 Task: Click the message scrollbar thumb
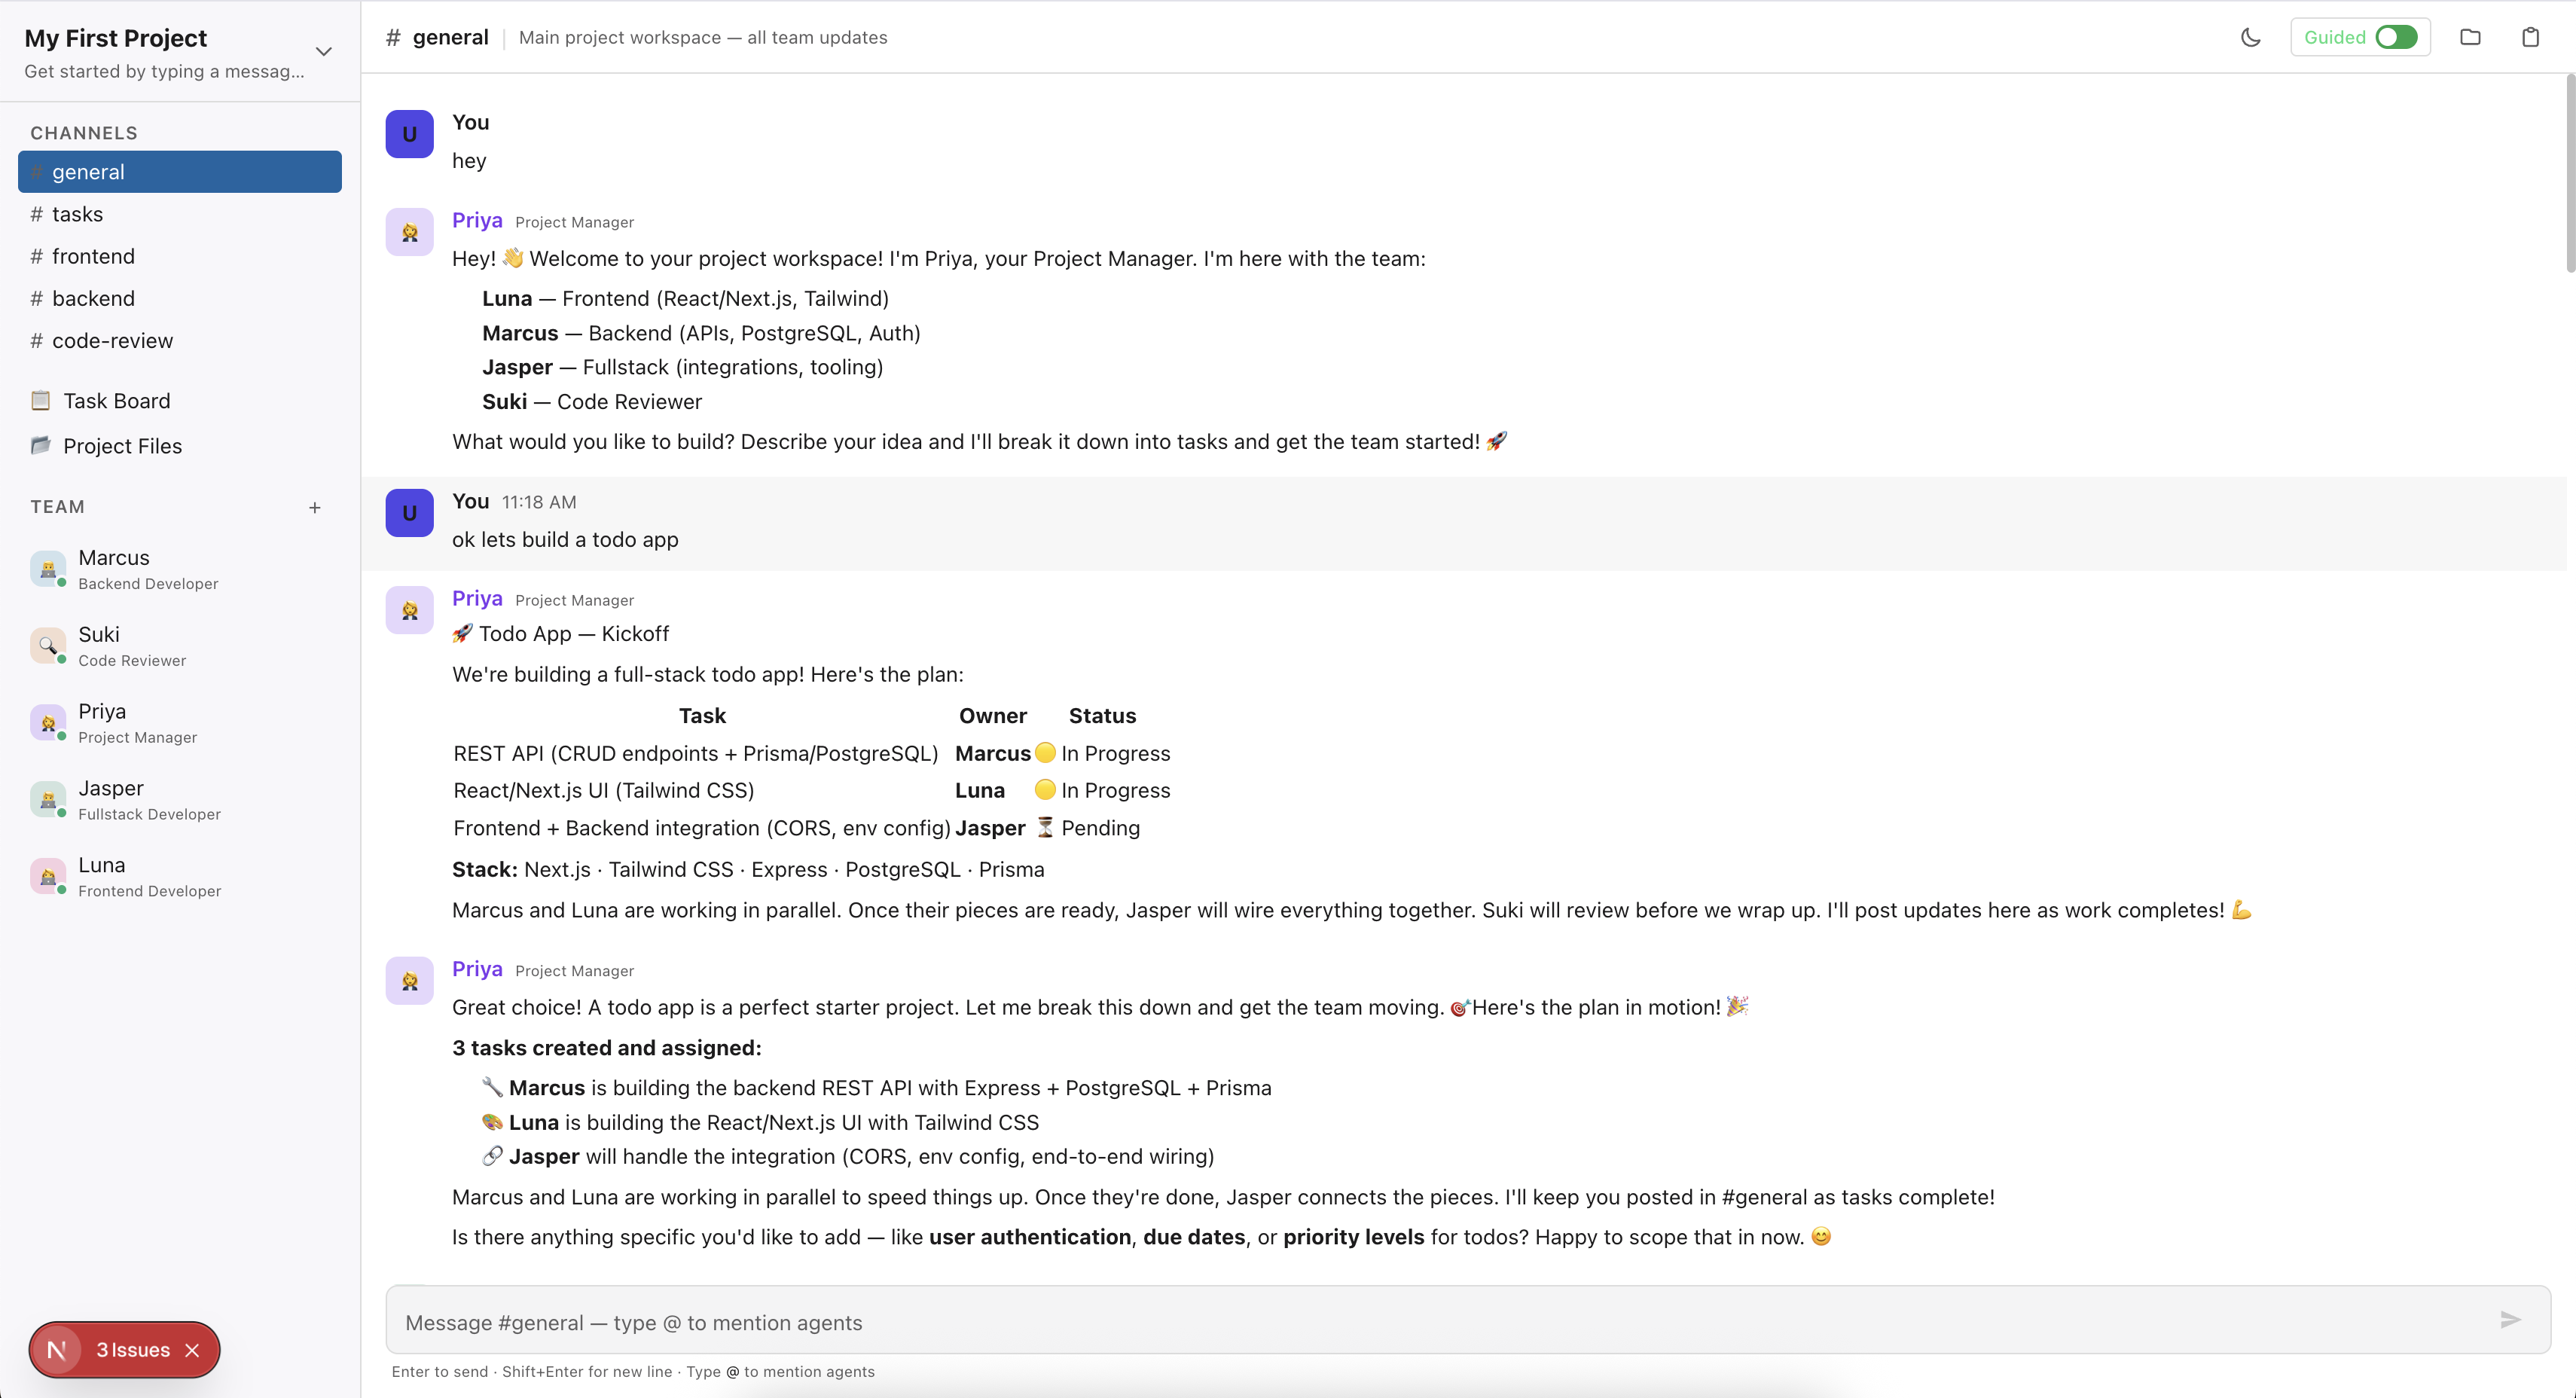tap(2569, 170)
